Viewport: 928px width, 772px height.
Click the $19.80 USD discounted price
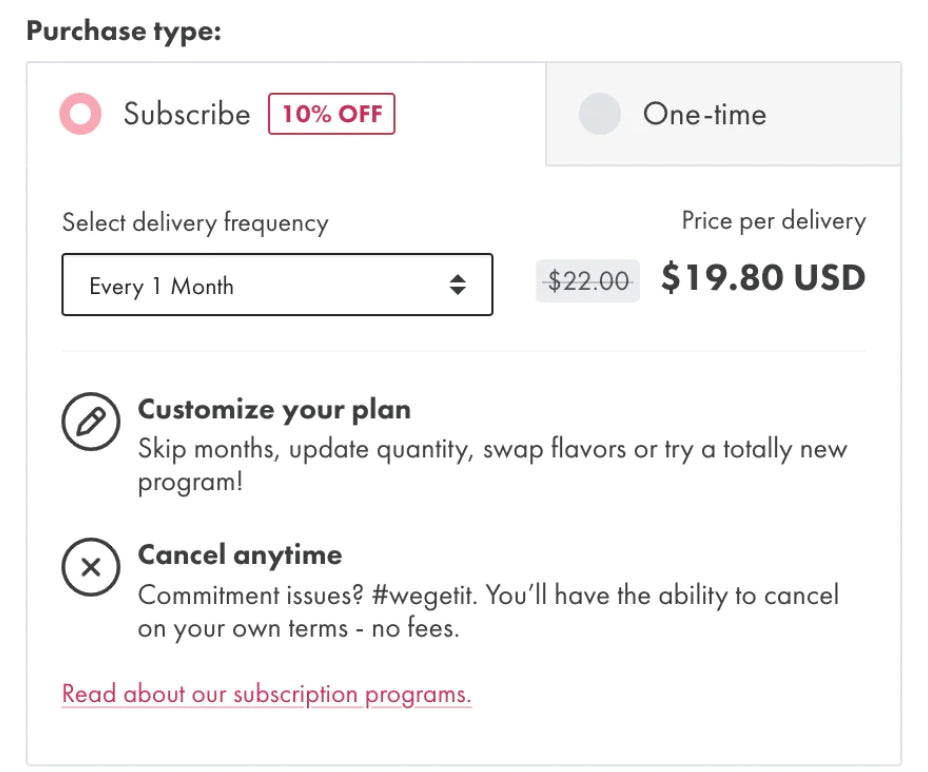[763, 278]
